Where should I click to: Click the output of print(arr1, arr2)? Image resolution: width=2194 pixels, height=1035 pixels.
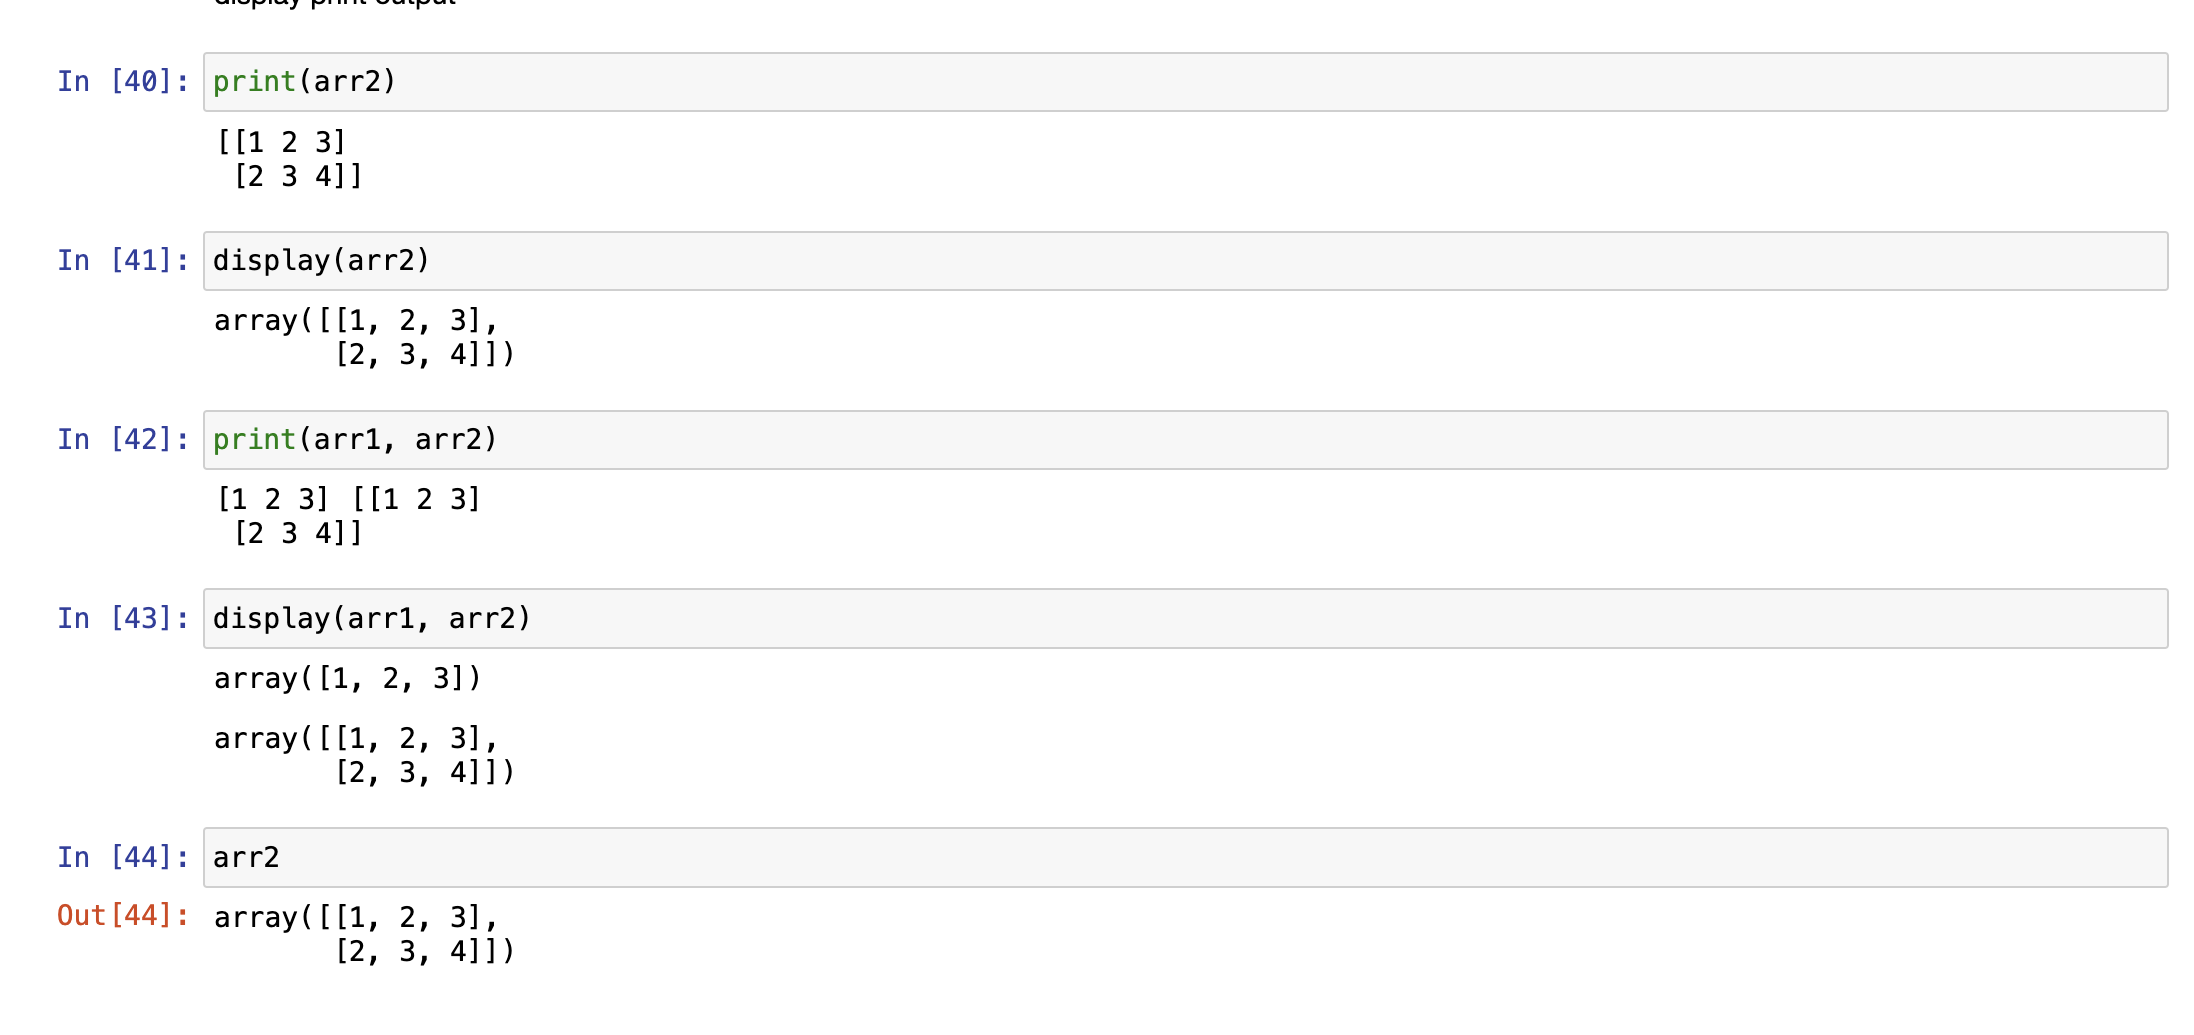(348, 516)
